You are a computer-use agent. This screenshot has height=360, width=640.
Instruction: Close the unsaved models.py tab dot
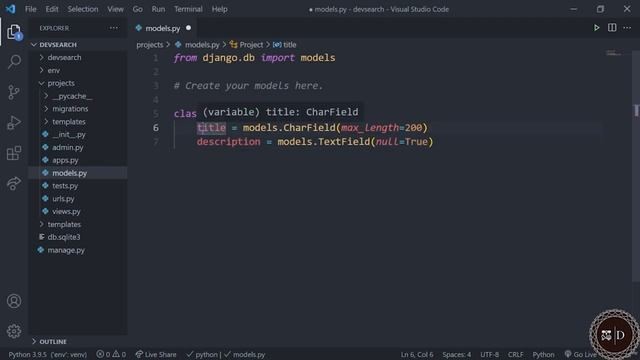point(188,28)
